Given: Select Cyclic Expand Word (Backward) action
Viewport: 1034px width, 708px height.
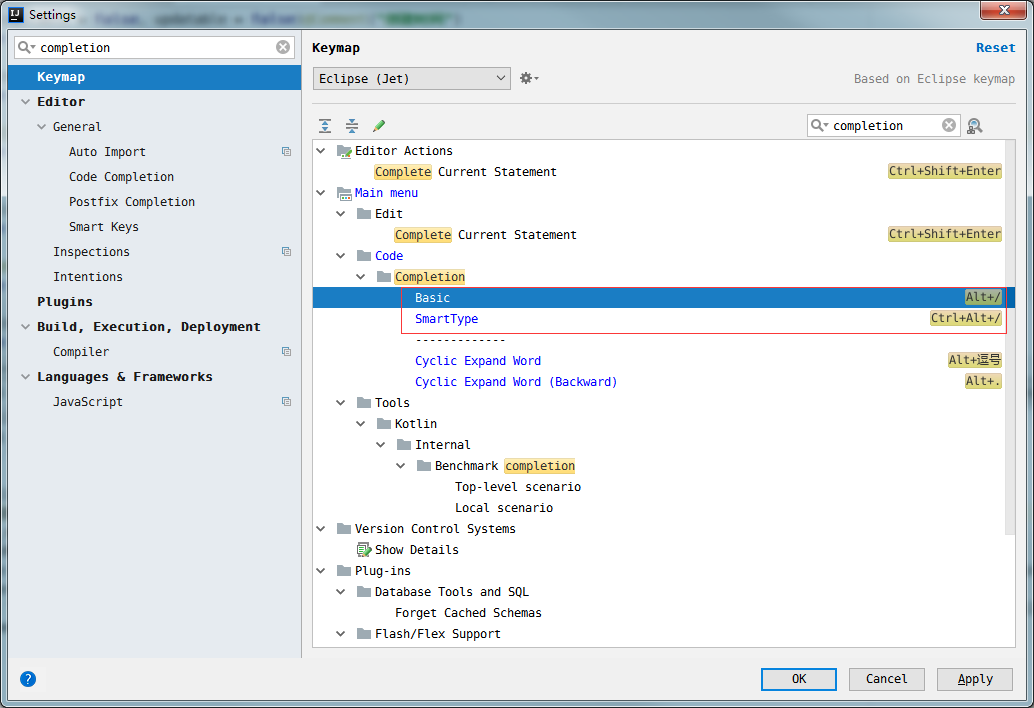Looking at the screenshot, I should click(516, 382).
